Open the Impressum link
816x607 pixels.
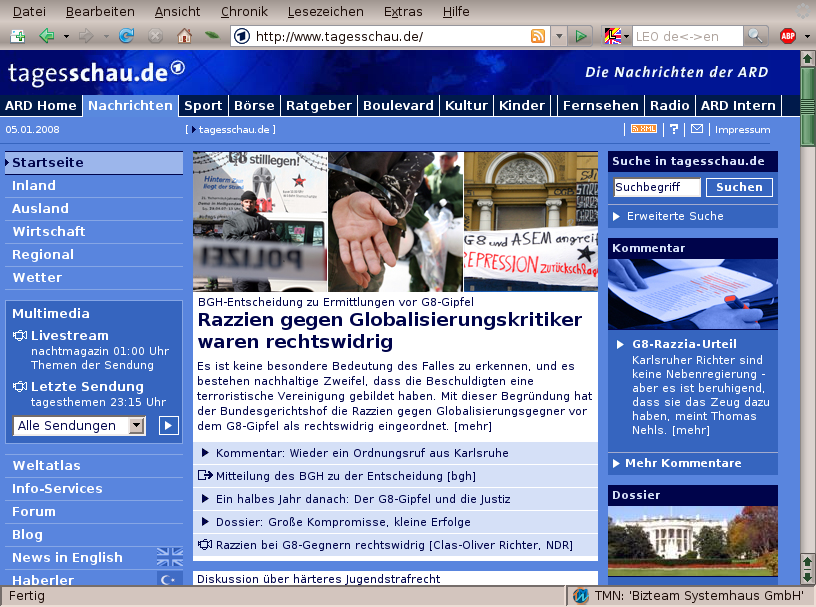pos(742,130)
